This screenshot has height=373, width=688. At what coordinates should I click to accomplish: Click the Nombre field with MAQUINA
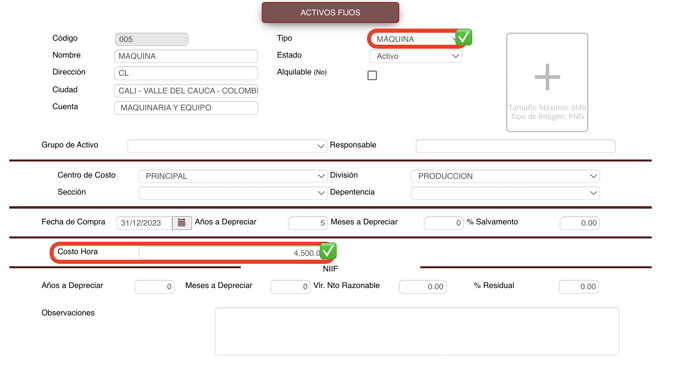(x=186, y=56)
